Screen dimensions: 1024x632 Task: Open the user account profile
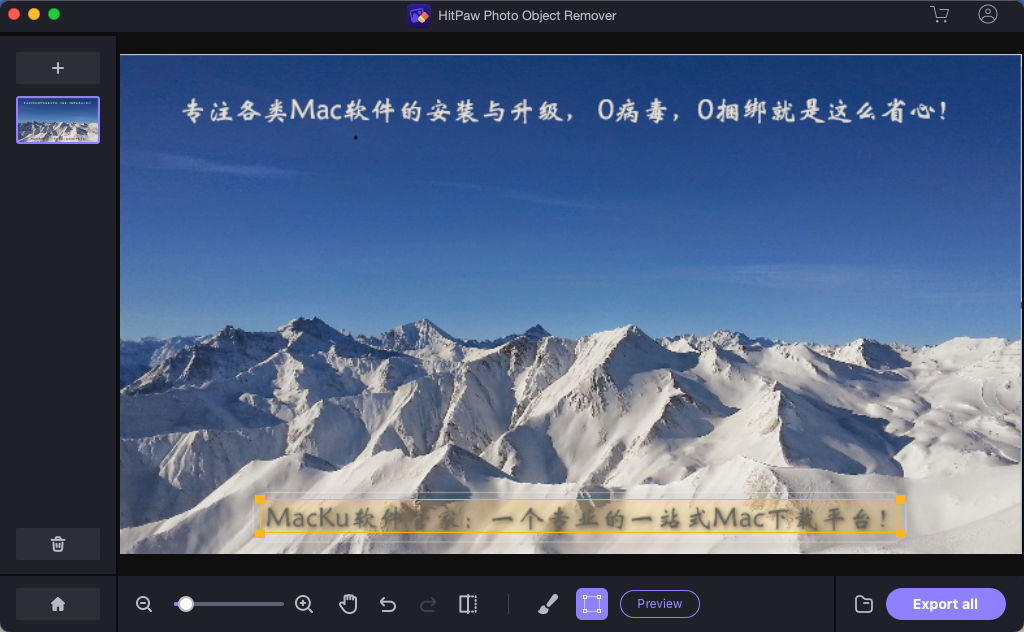987,14
